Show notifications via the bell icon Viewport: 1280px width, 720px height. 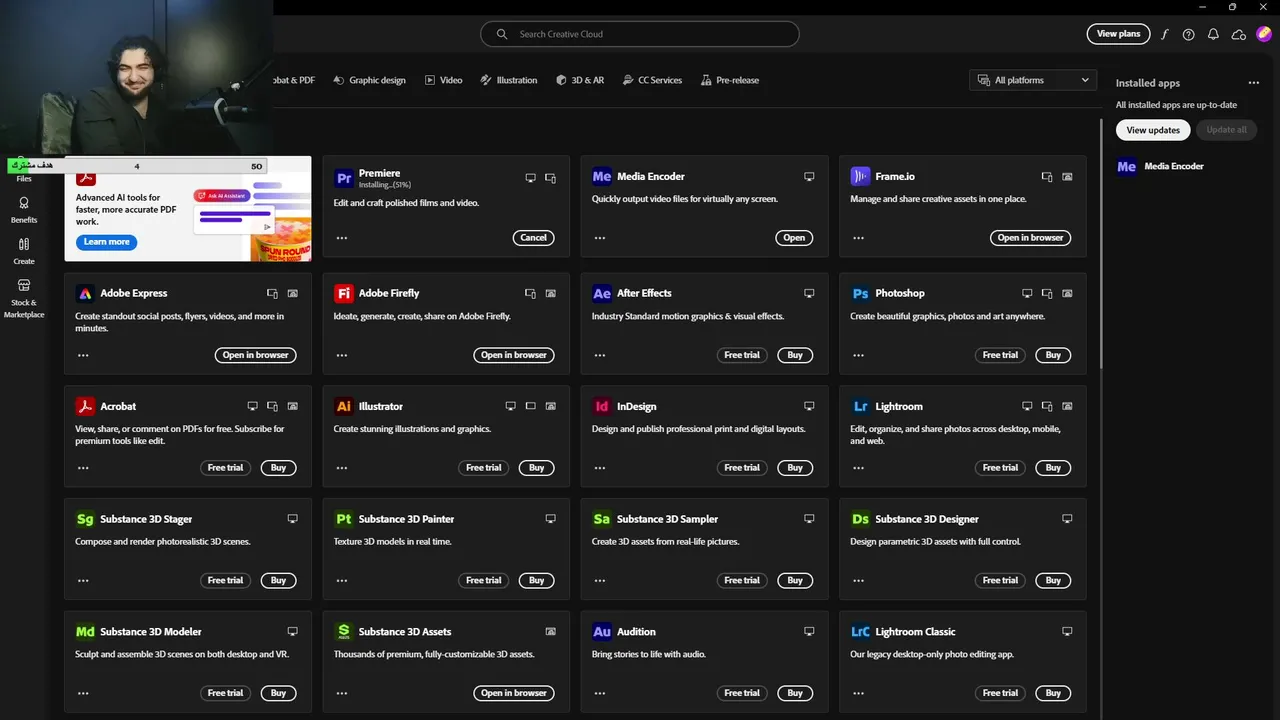1213,34
